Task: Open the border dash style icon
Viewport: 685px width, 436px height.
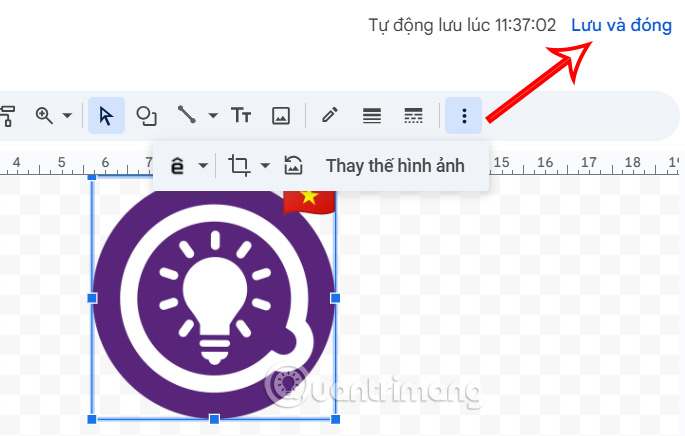Action: tap(413, 116)
